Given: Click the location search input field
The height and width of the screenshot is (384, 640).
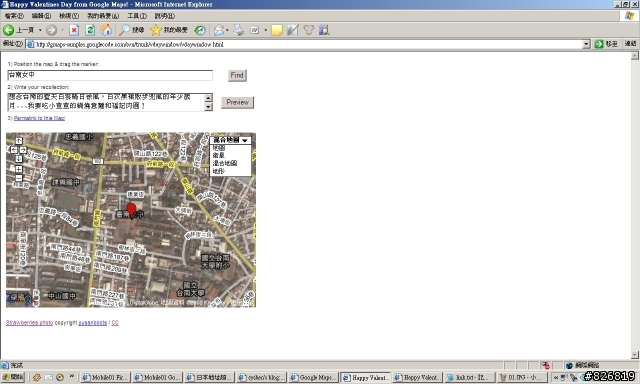Looking at the screenshot, I should (110, 75).
